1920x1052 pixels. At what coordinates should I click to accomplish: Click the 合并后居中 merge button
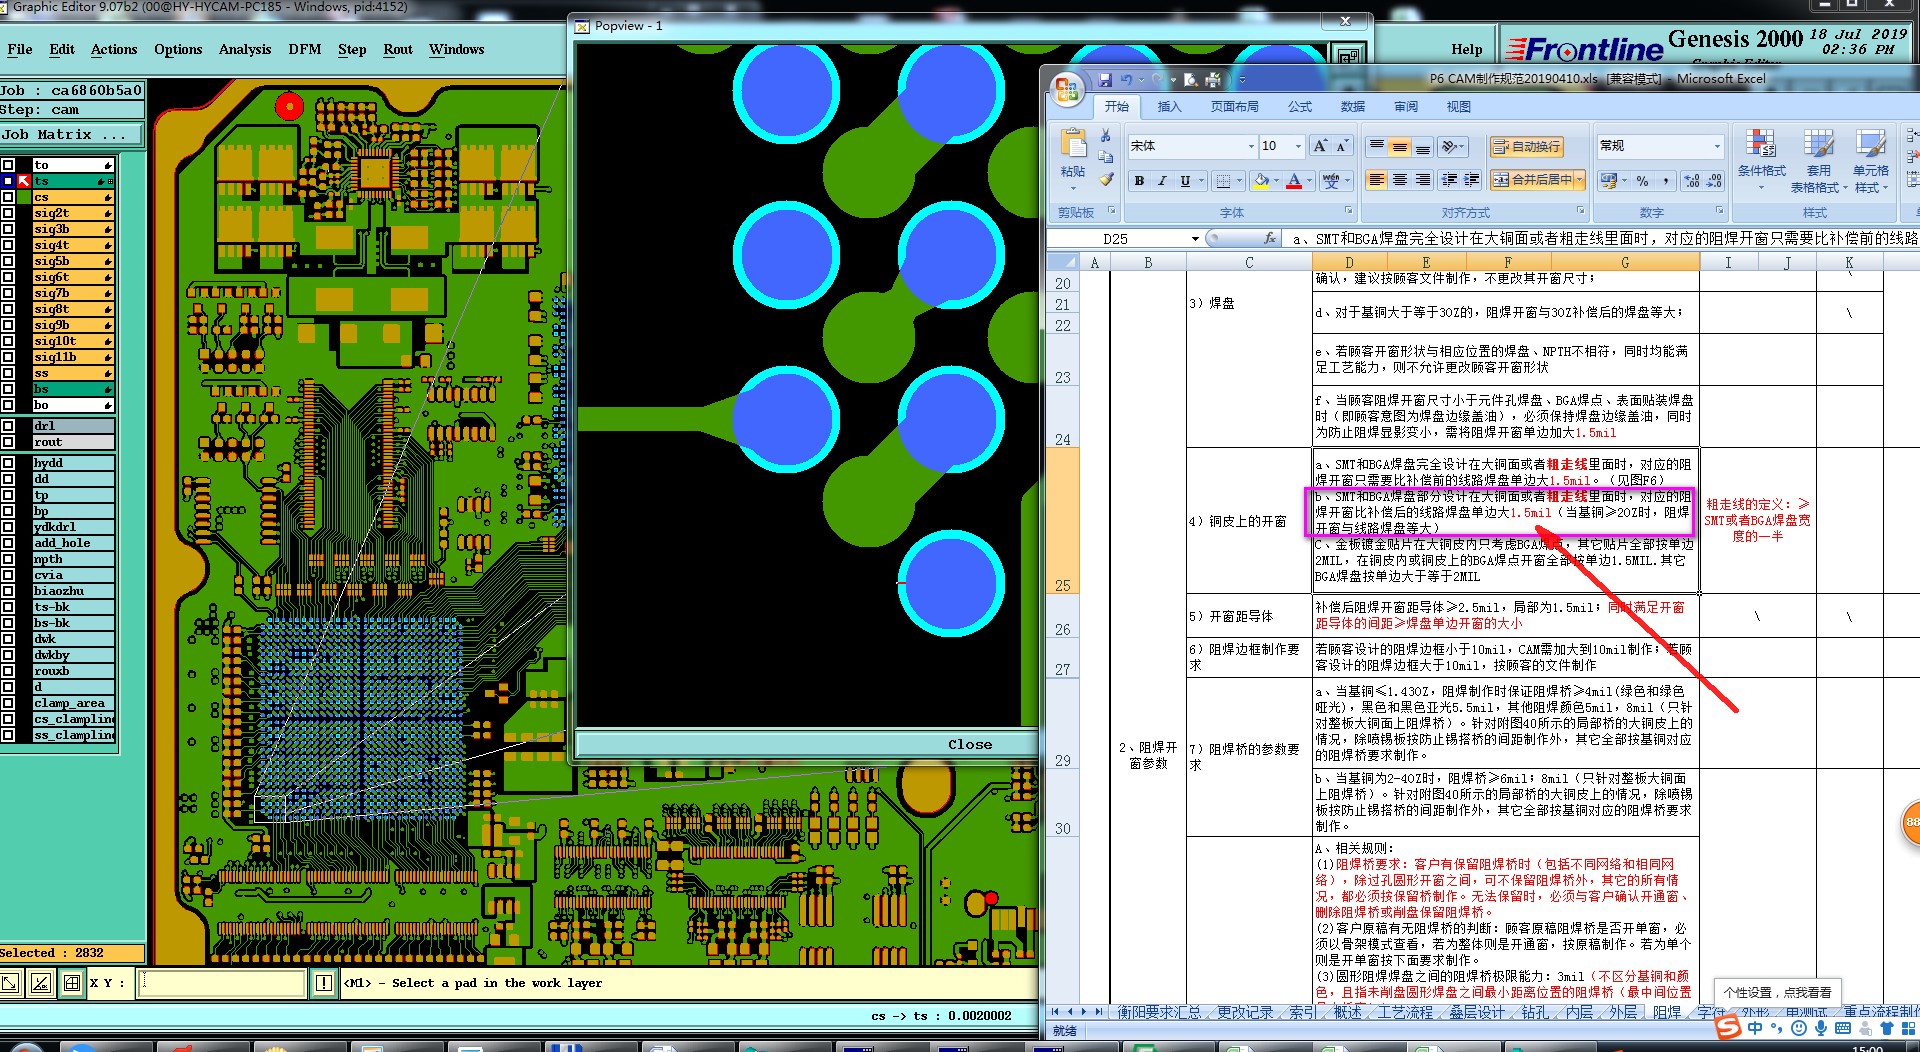[x=1531, y=180]
